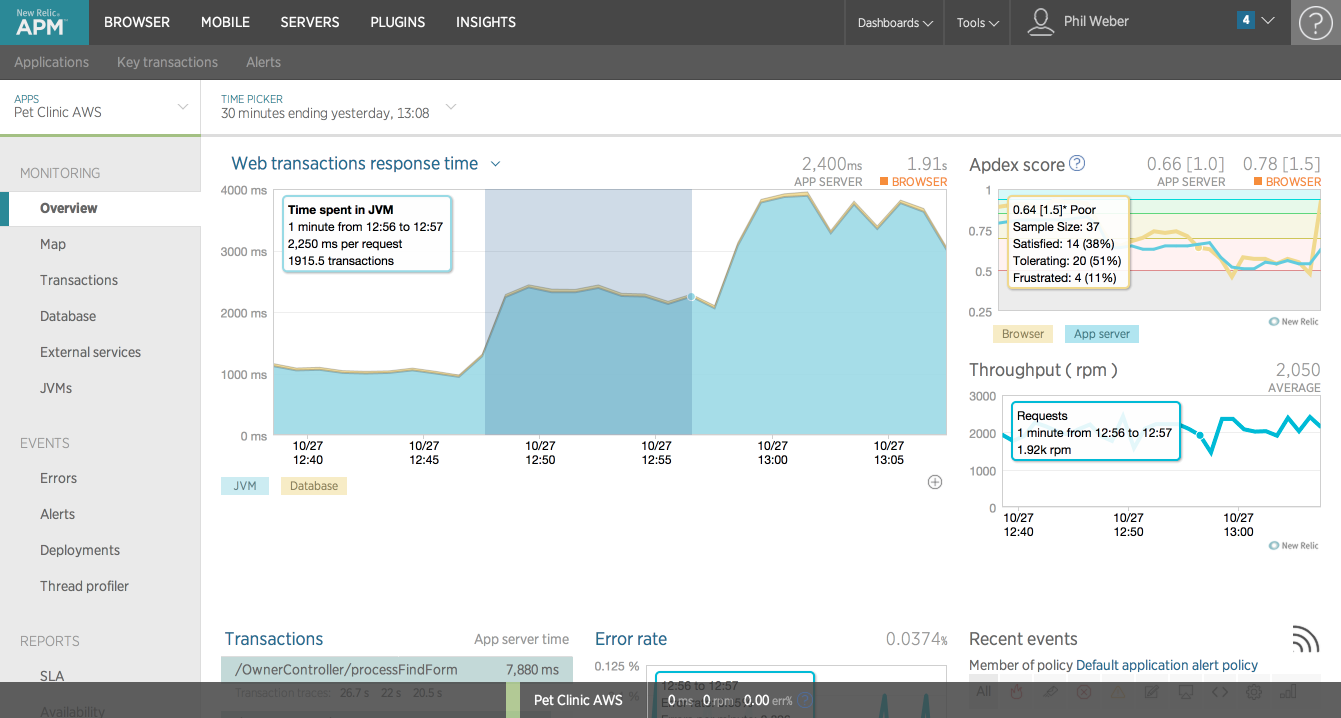Viewport: 1341px width, 718px height.
Task: Open the Key transactions sub-navigation tab
Action: pos(167,62)
